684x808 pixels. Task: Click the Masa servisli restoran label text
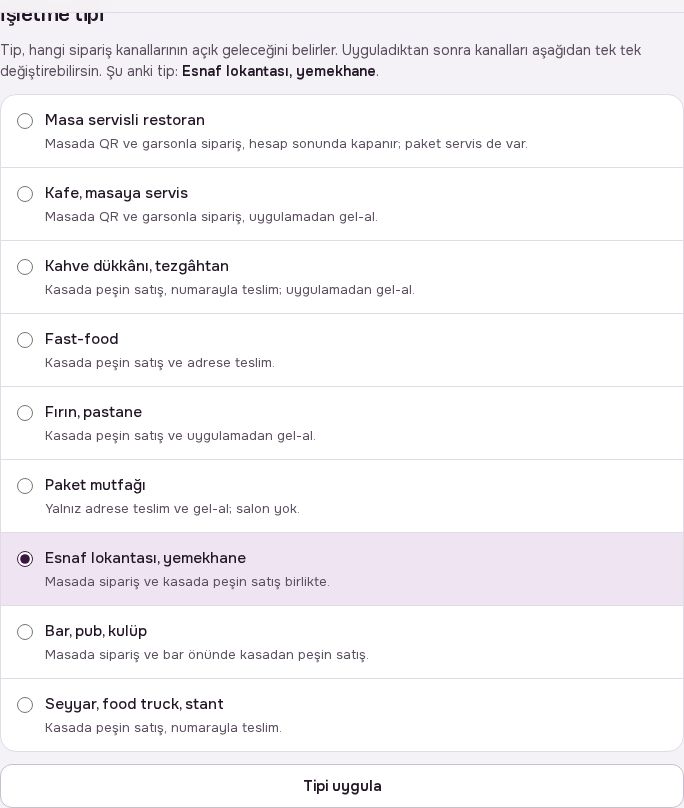point(125,120)
